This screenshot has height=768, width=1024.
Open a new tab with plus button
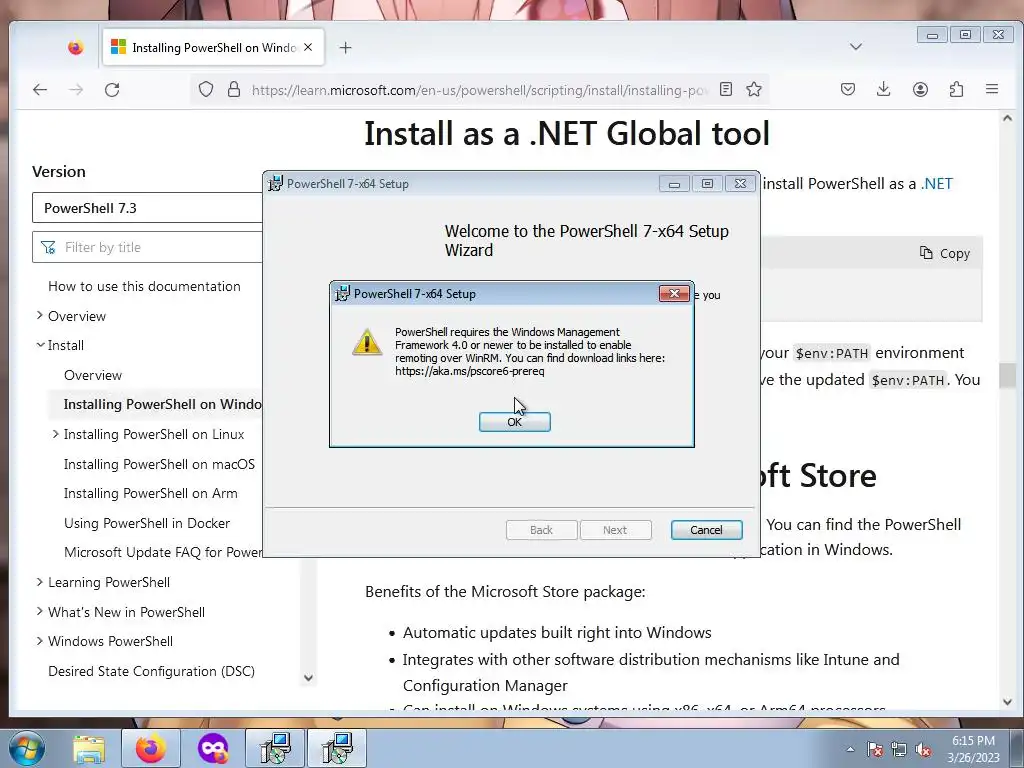point(345,48)
